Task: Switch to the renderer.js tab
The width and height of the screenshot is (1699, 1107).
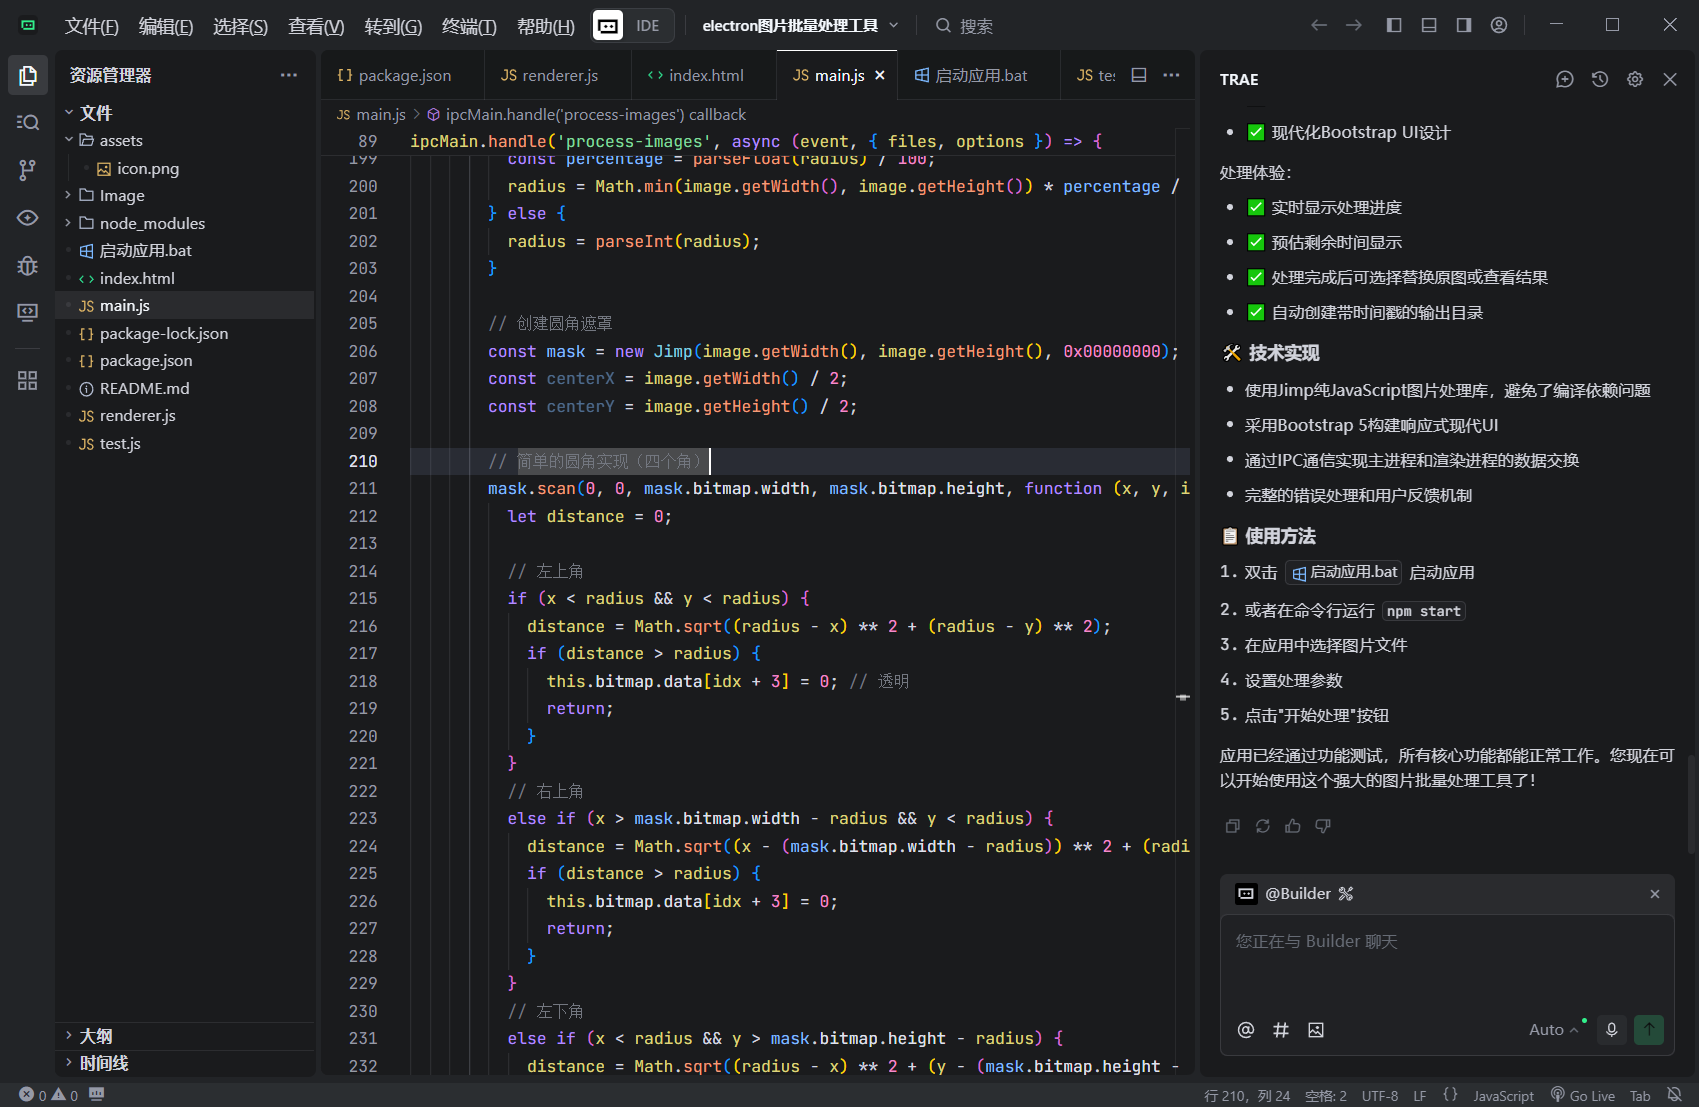Action: (550, 75)
